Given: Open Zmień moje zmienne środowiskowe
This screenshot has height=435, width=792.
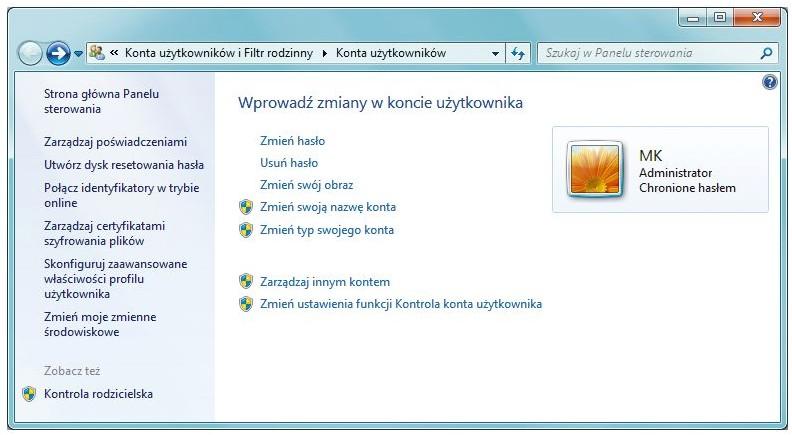Looking at the screenshot, I should click(x=100, y=324).
